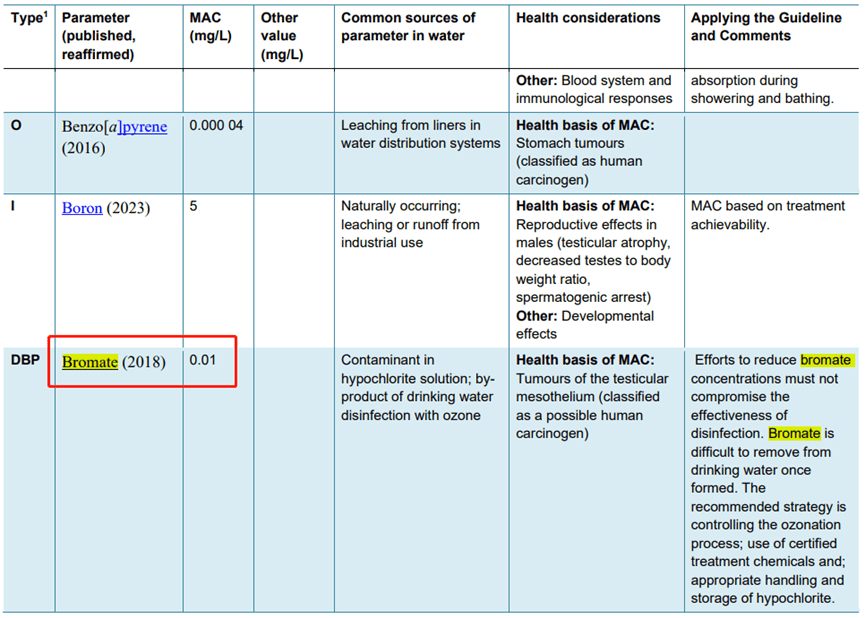Click the Common sources column header
Viewport: 865px width, 618px height.
pos(408,26)
